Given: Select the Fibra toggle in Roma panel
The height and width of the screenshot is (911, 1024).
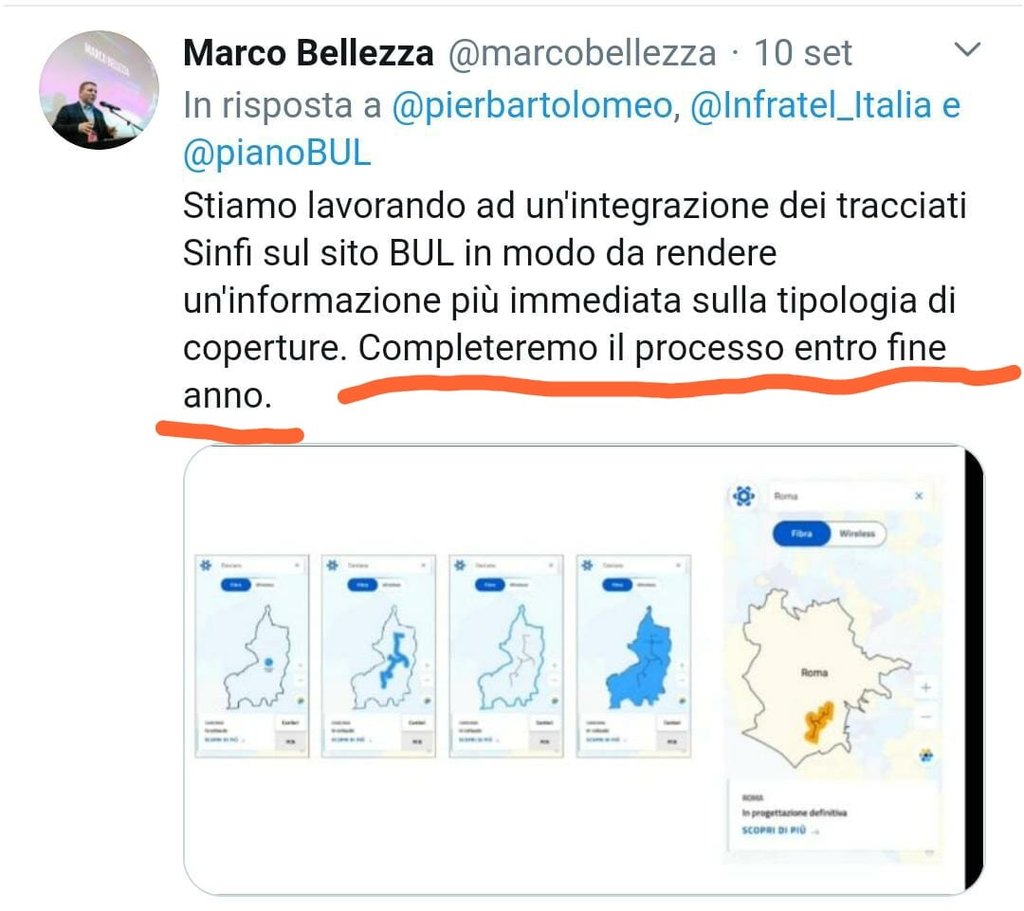Looking at the screenshot, I should point(801,534).
